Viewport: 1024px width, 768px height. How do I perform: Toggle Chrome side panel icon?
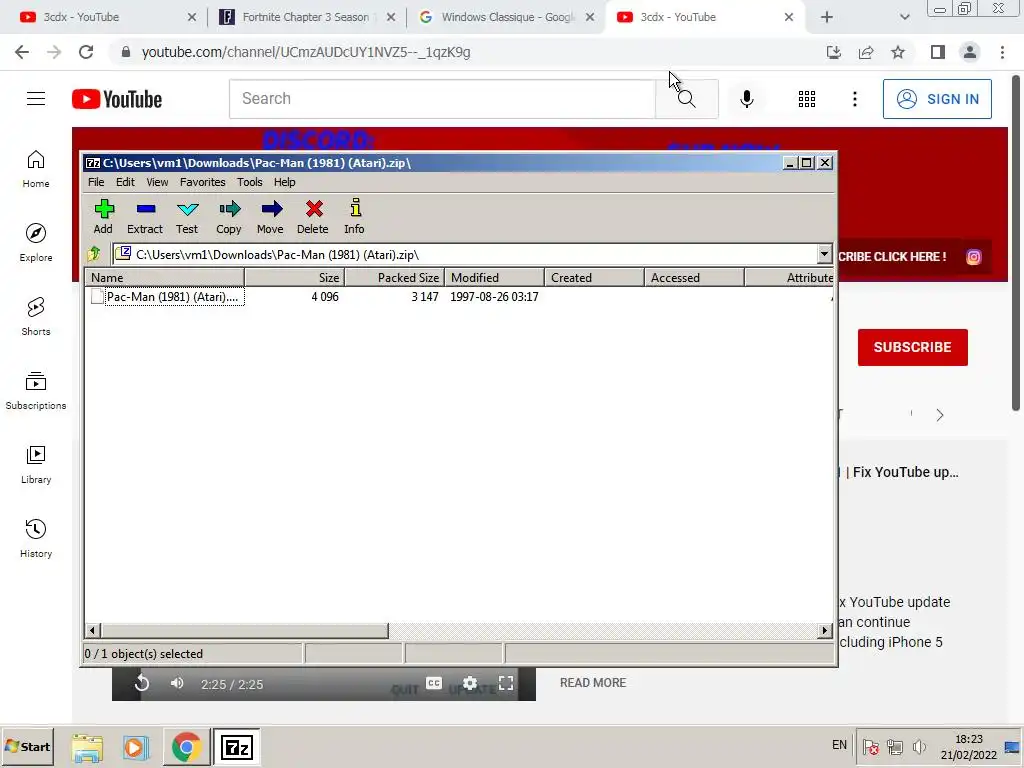(x=938, y=52)
